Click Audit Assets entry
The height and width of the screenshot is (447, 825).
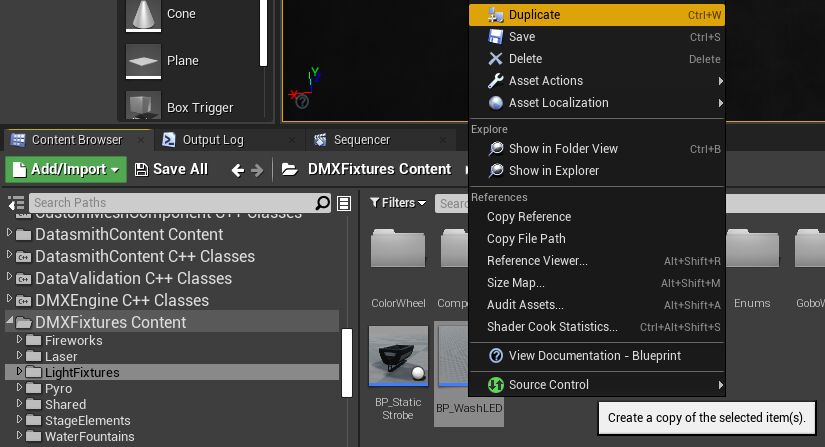click(597, 305)
